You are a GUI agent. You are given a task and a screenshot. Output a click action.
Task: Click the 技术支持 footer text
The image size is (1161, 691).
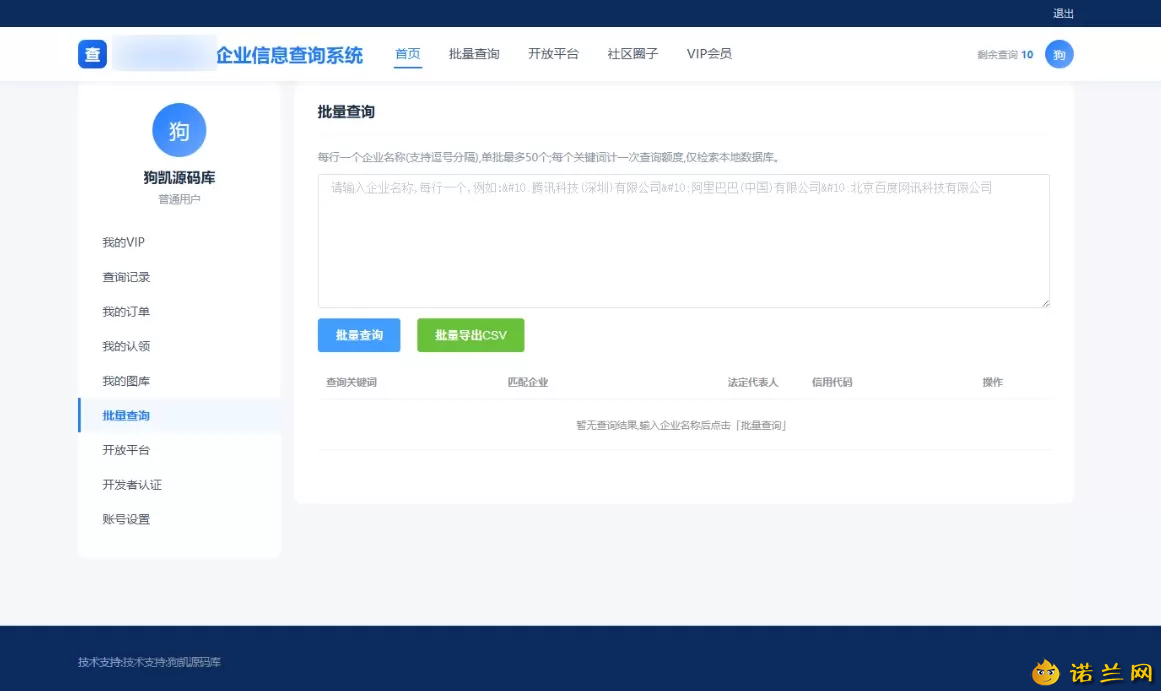click(150, 662)
